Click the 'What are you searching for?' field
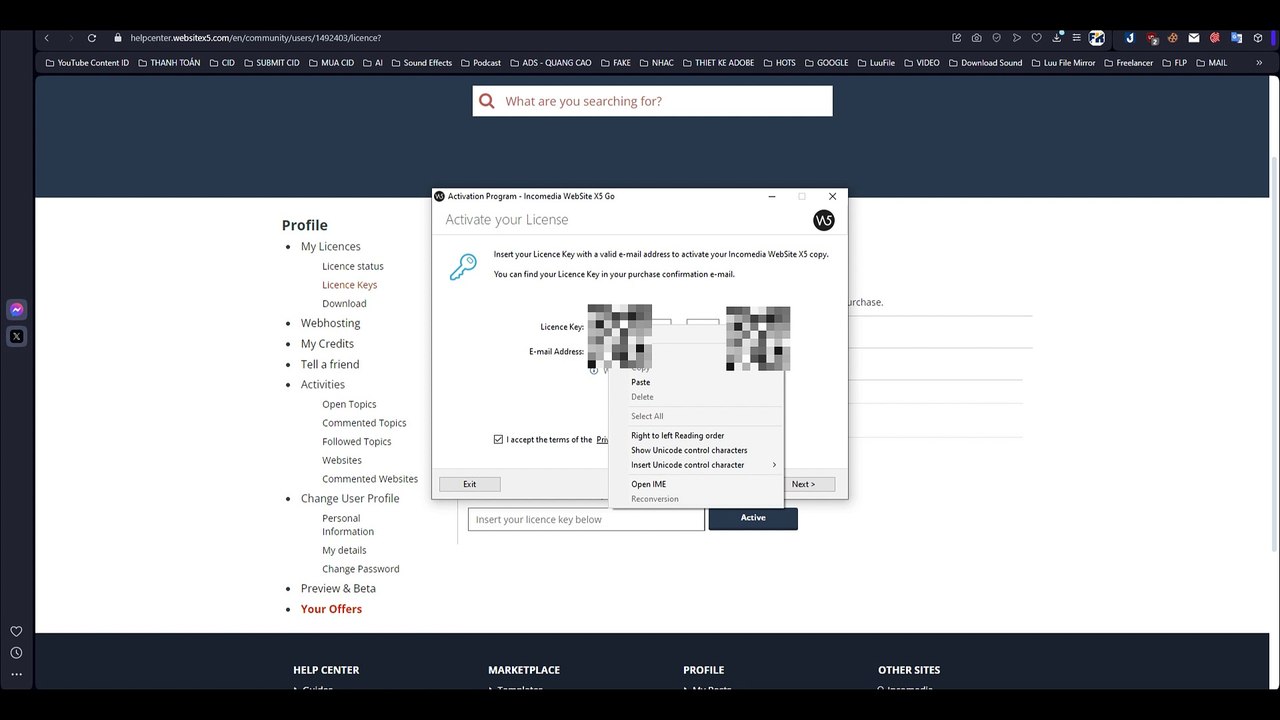Screen dimensions: 1280x720 click(x=653, y=101)
